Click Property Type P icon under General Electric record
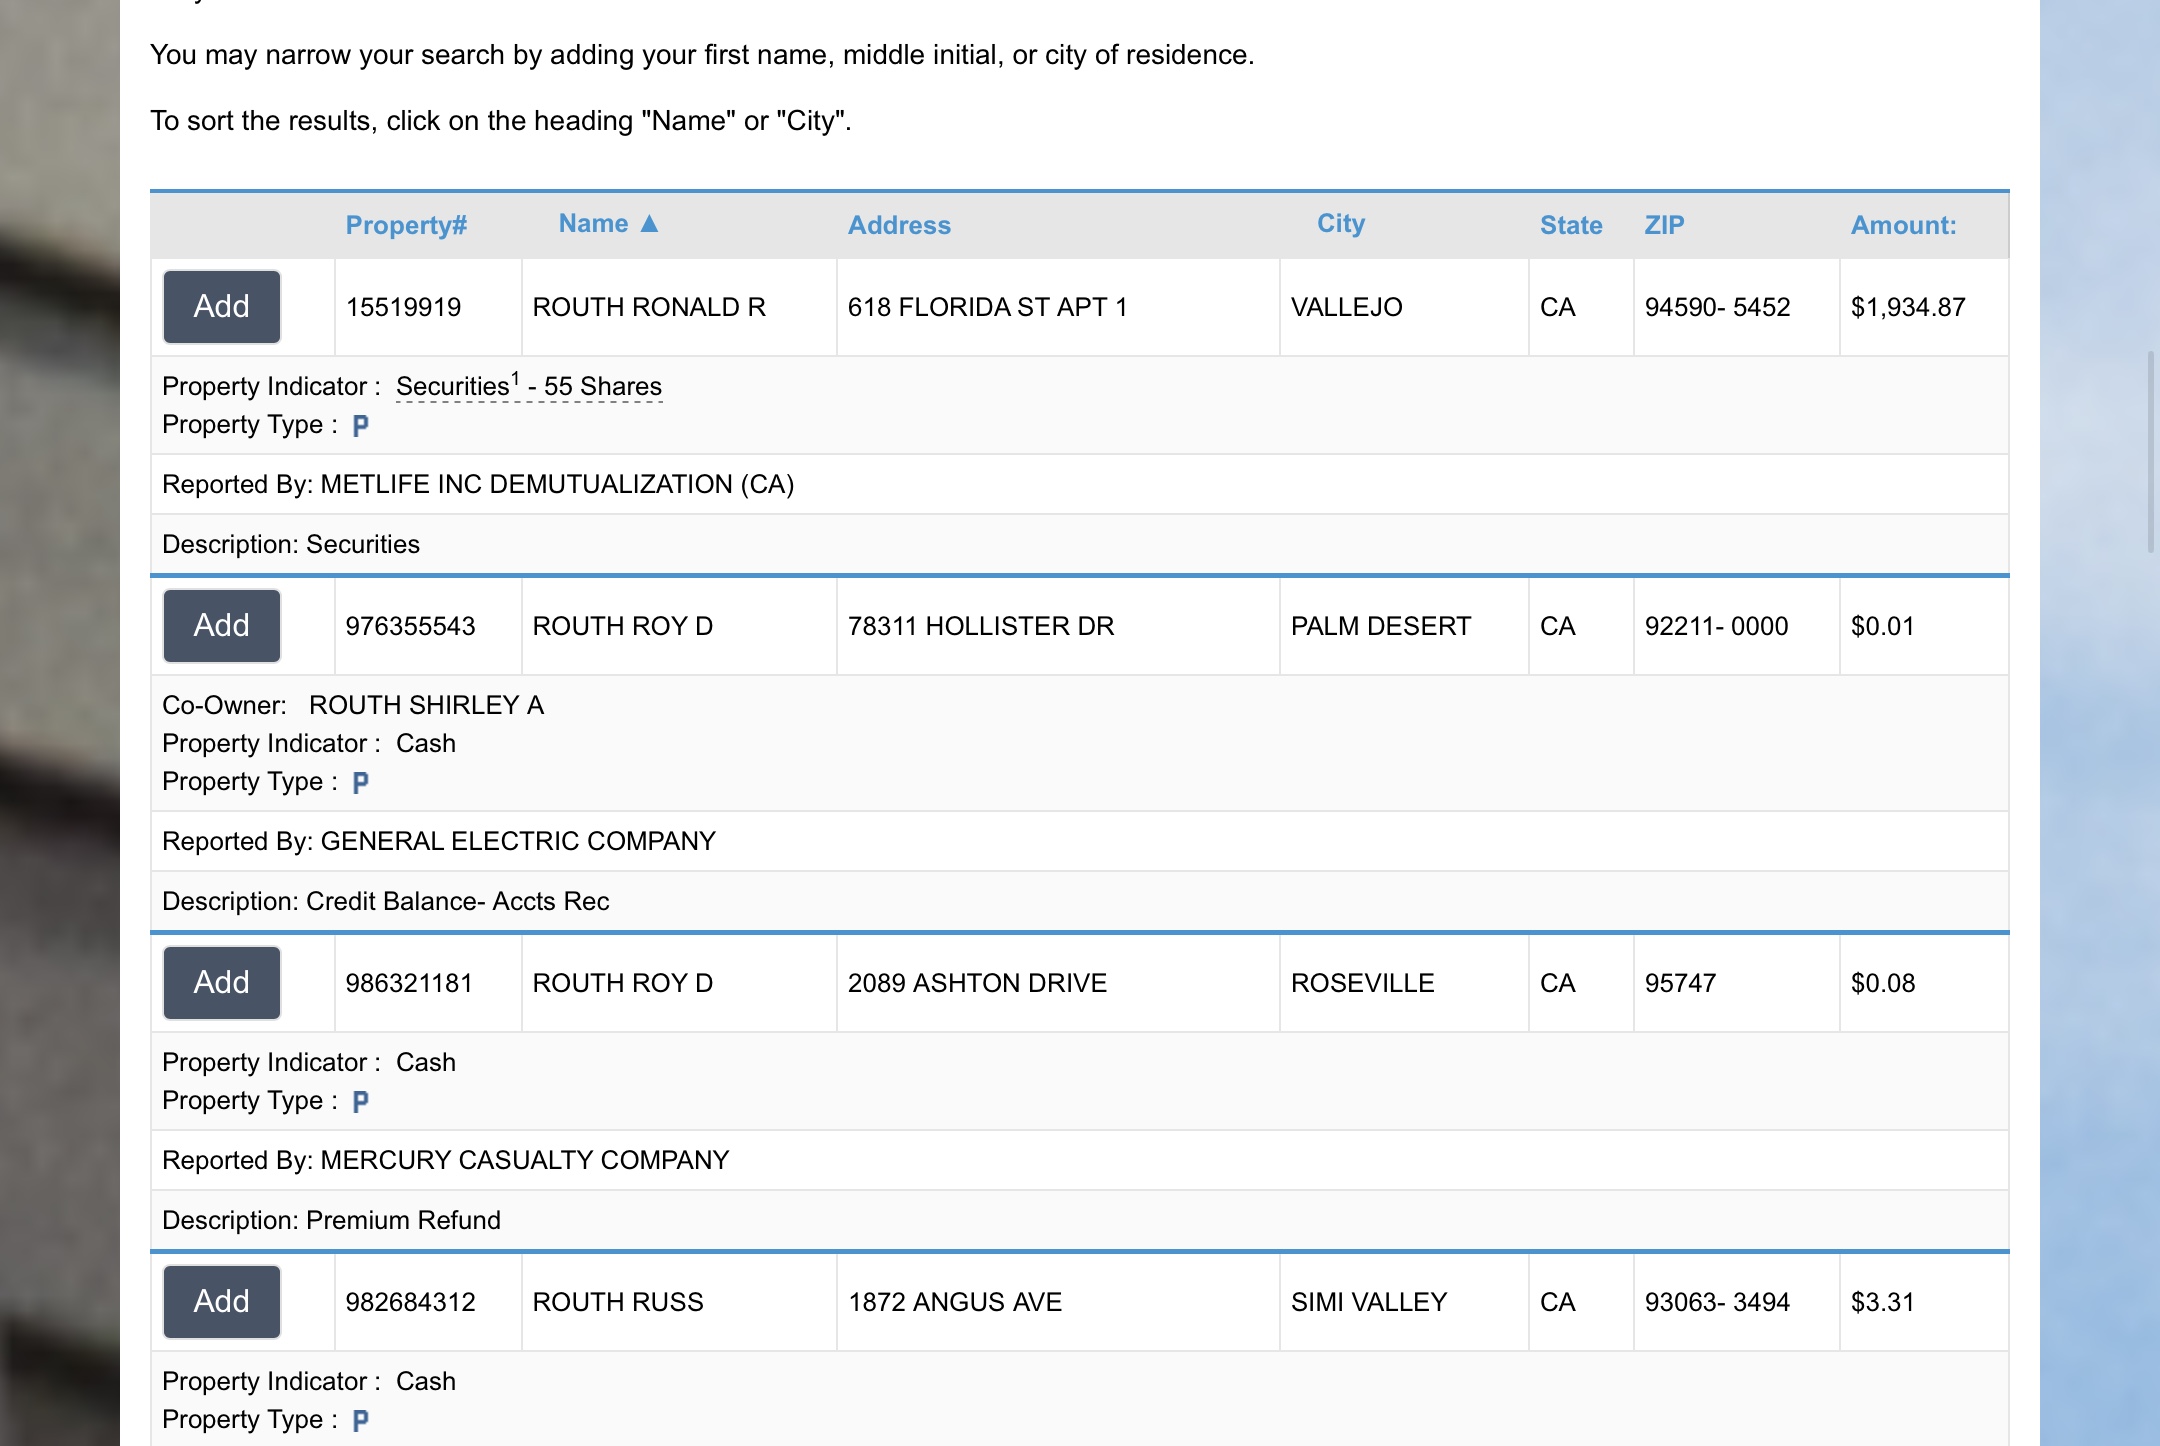 (x=361, y=783)
